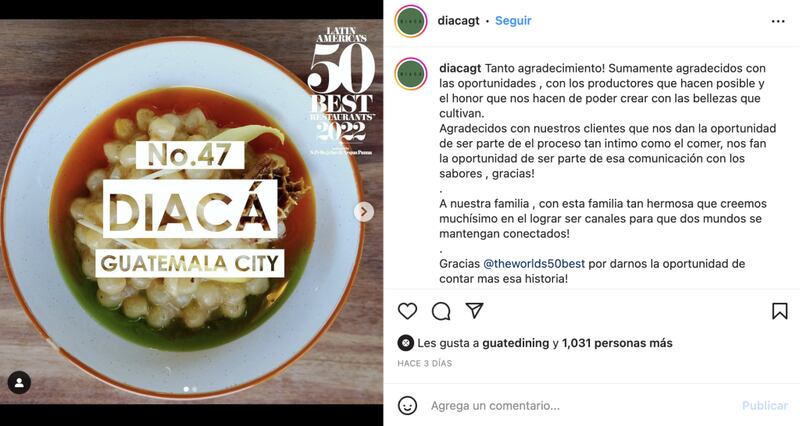The image size is (800, 426).
Task: Click the HACE 3 DÍAS timestamp
Action: [424, 364]
